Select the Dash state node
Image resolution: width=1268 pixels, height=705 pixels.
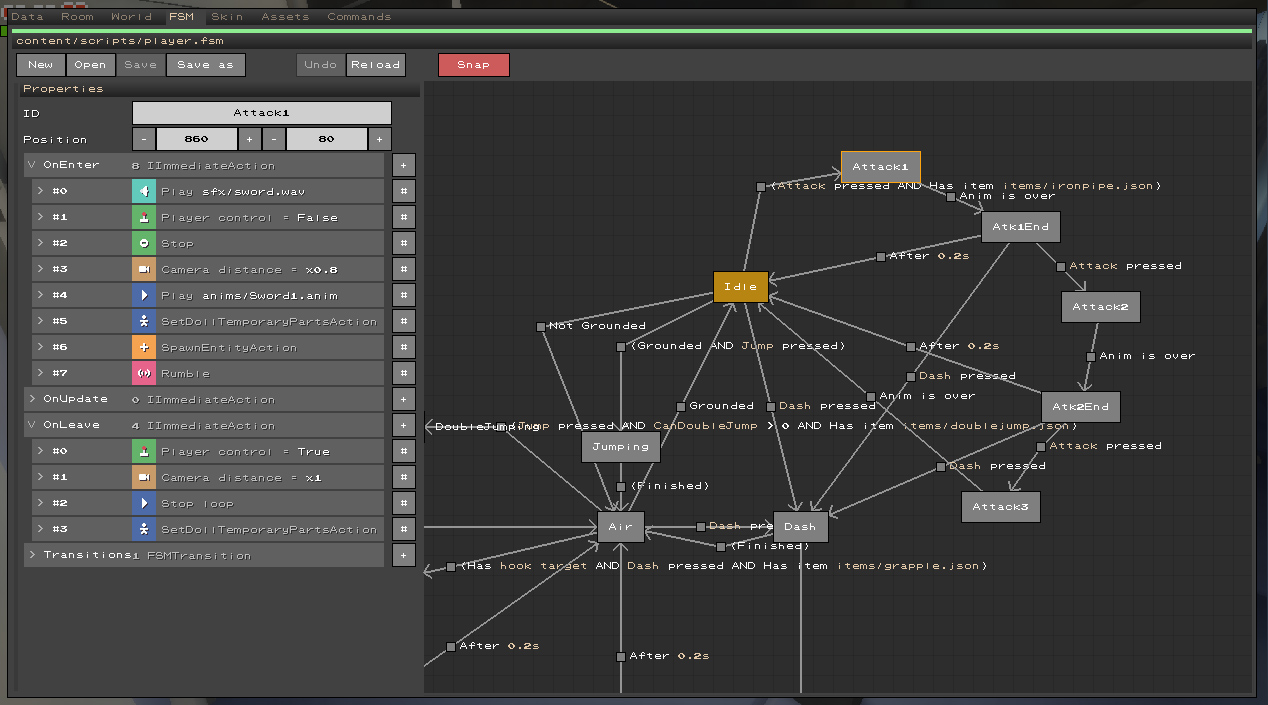tap(801, 527)
